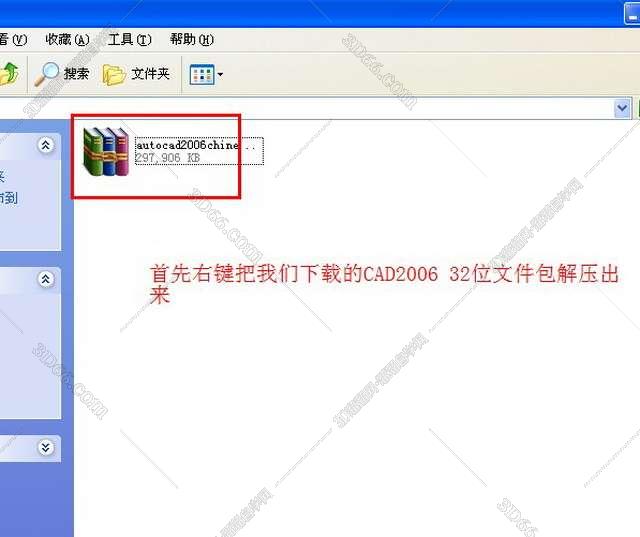Screen dimensions: 640x537
Task: Click inside the address bar field
Action: [x=300, y=108]
